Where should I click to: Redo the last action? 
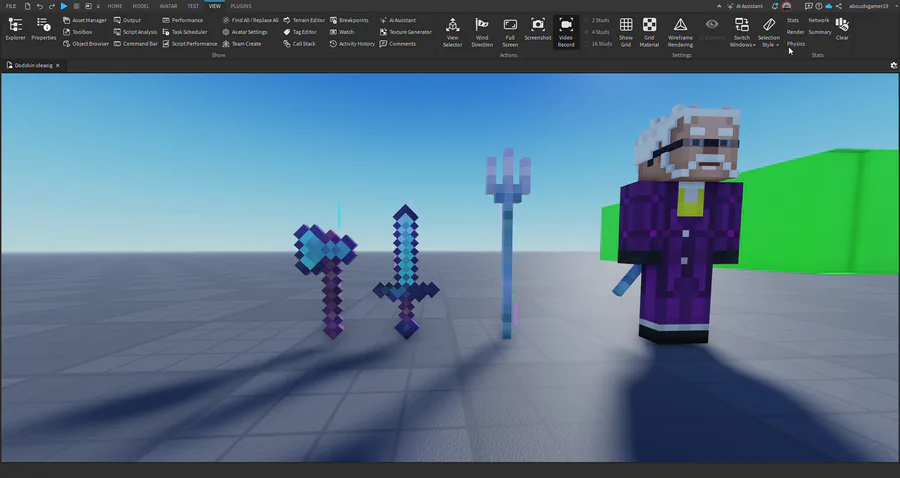[x=52, y=6]
